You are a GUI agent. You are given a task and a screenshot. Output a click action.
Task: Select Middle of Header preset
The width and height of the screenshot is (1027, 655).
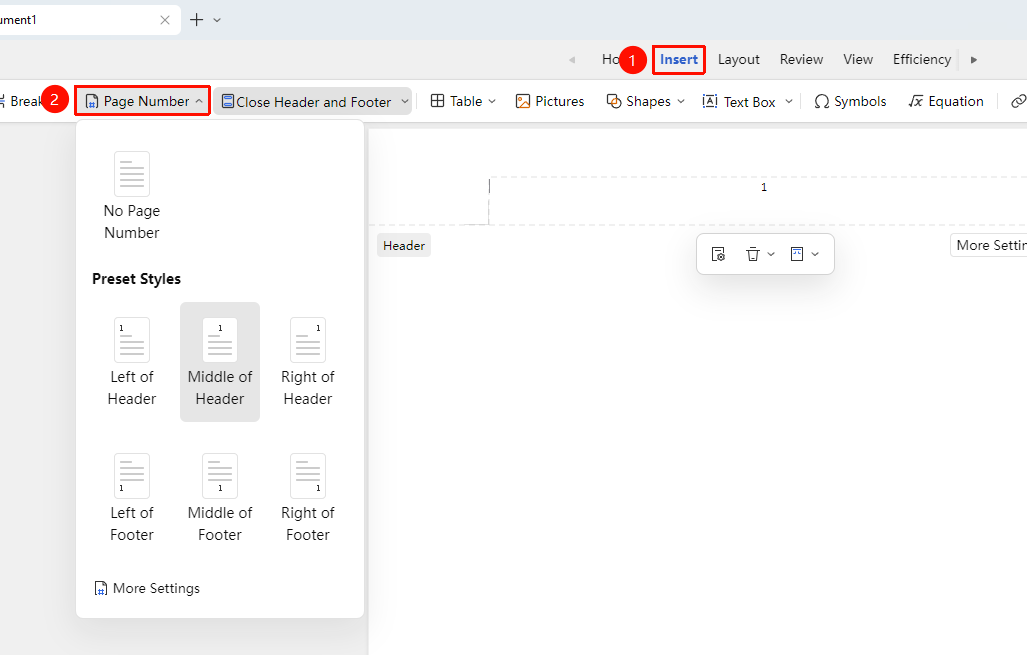pos(220,362)
